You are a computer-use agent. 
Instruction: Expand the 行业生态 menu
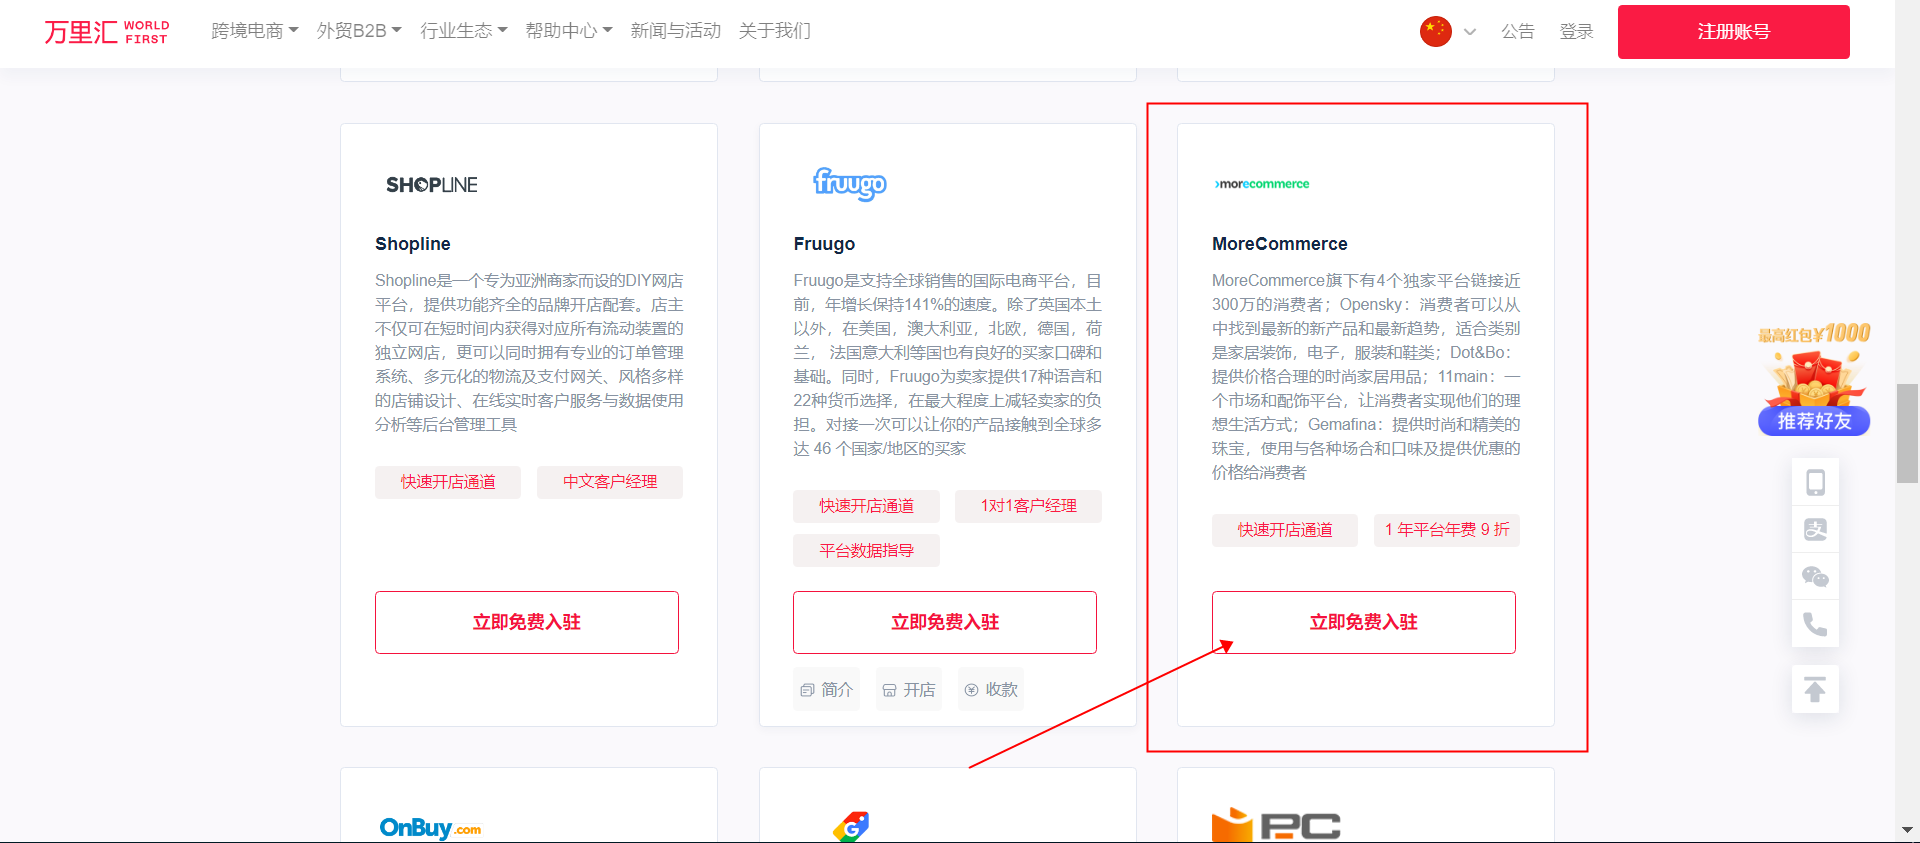pos(464,31)
